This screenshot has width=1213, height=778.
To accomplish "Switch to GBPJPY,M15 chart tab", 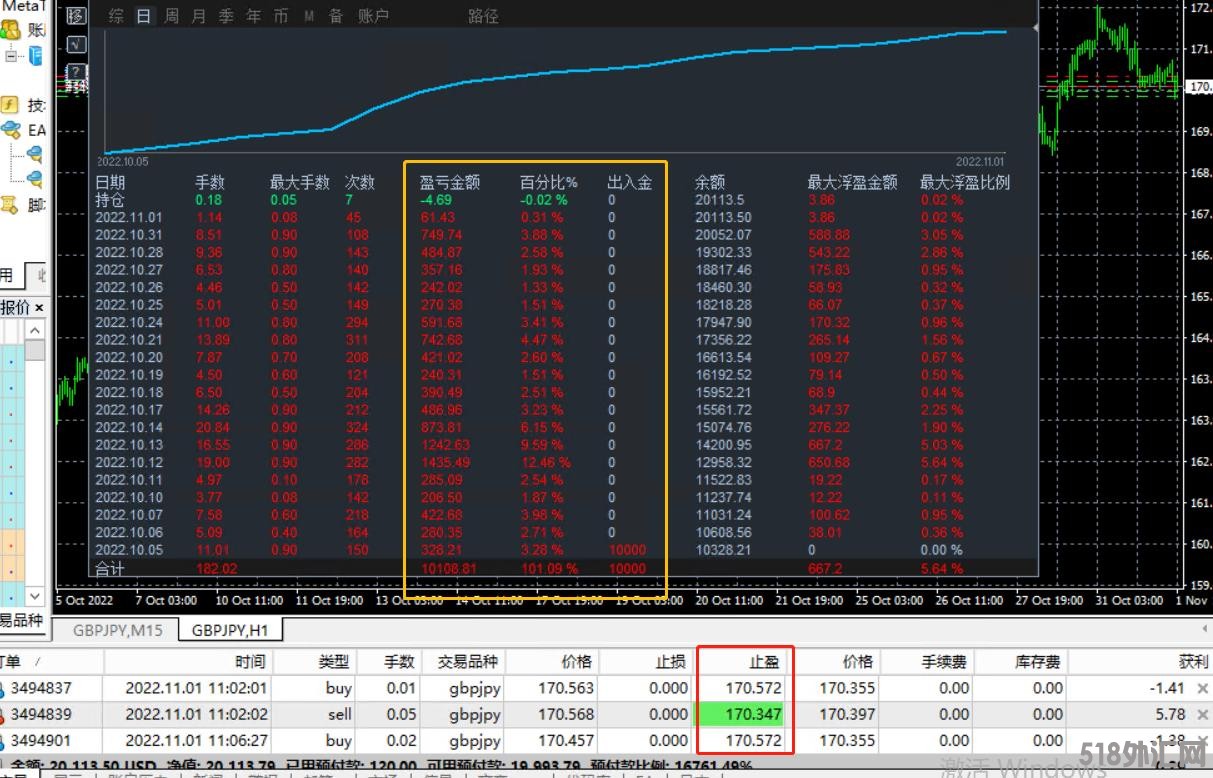I will [115, 630].
